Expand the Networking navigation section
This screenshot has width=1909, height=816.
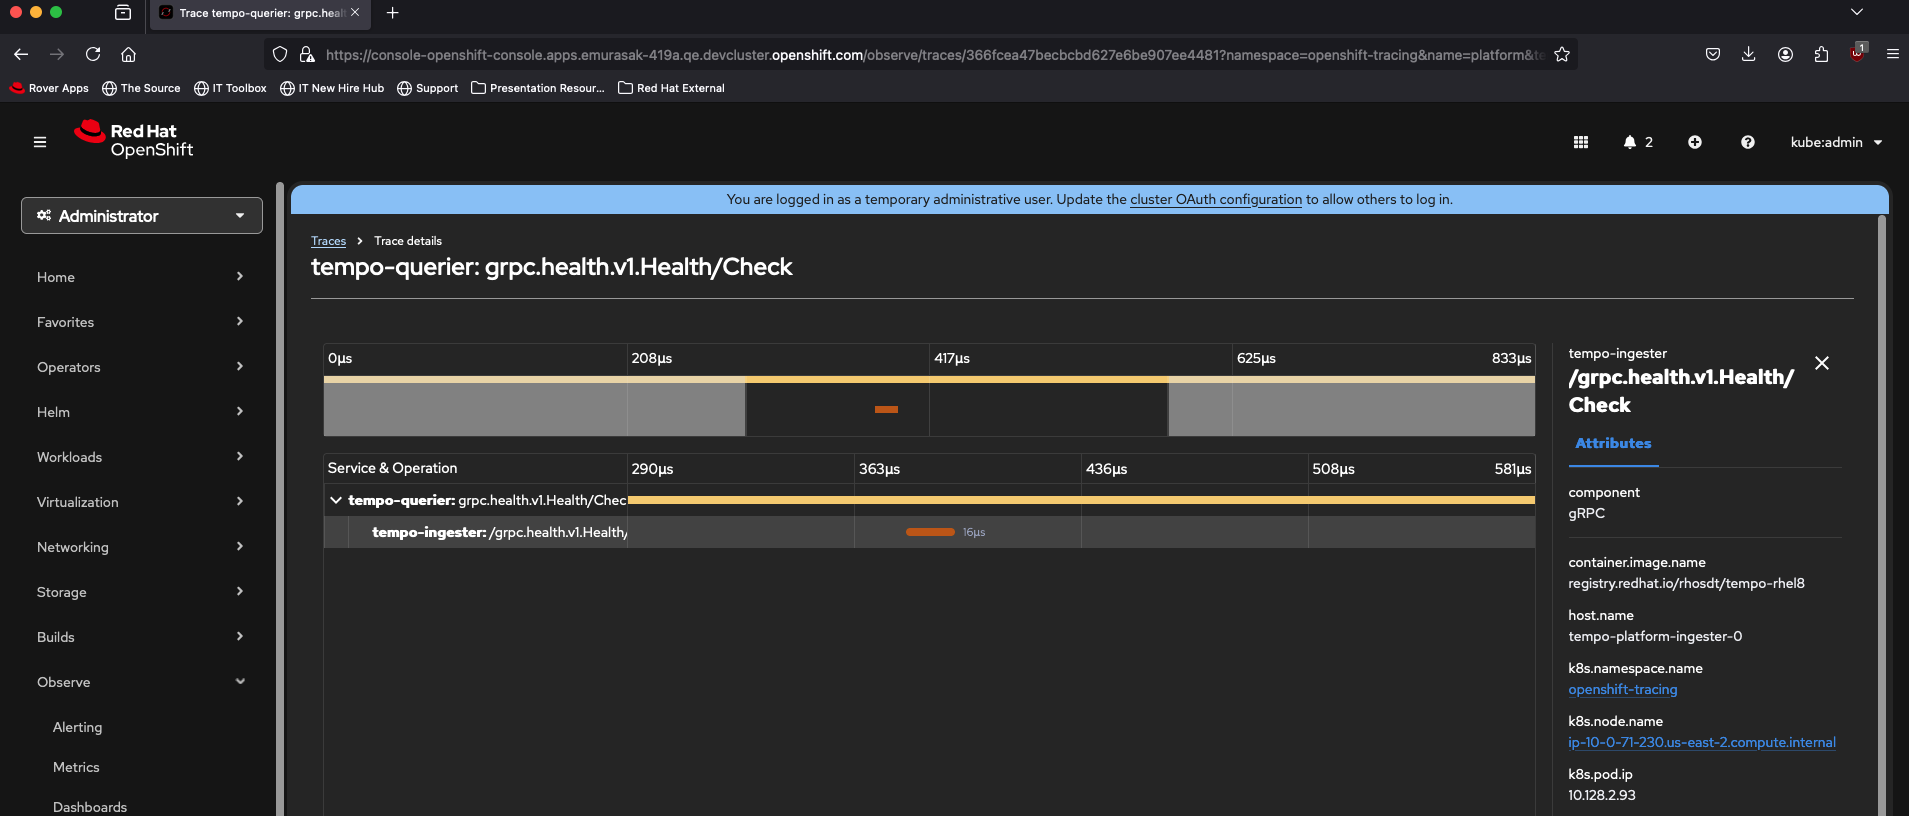point(140,547)
